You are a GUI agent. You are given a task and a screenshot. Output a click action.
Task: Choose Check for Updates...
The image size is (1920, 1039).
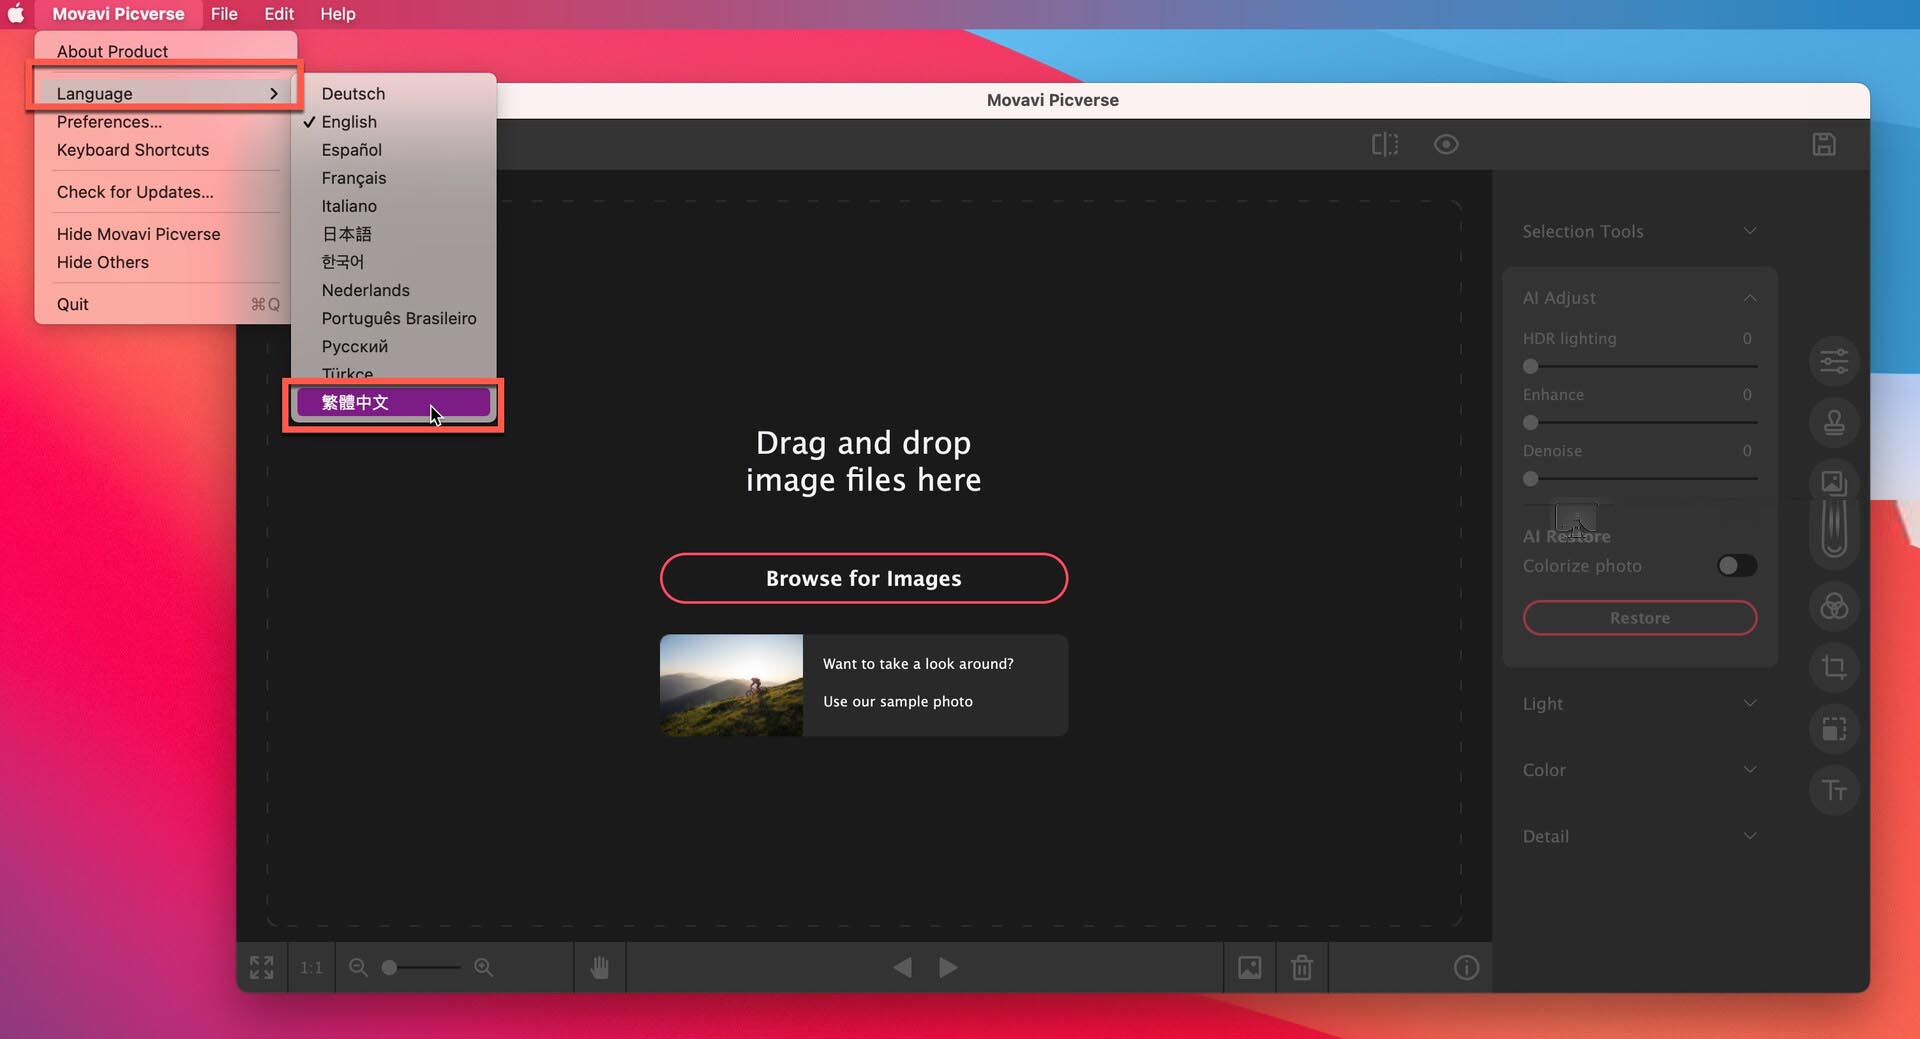click(166, 192)
